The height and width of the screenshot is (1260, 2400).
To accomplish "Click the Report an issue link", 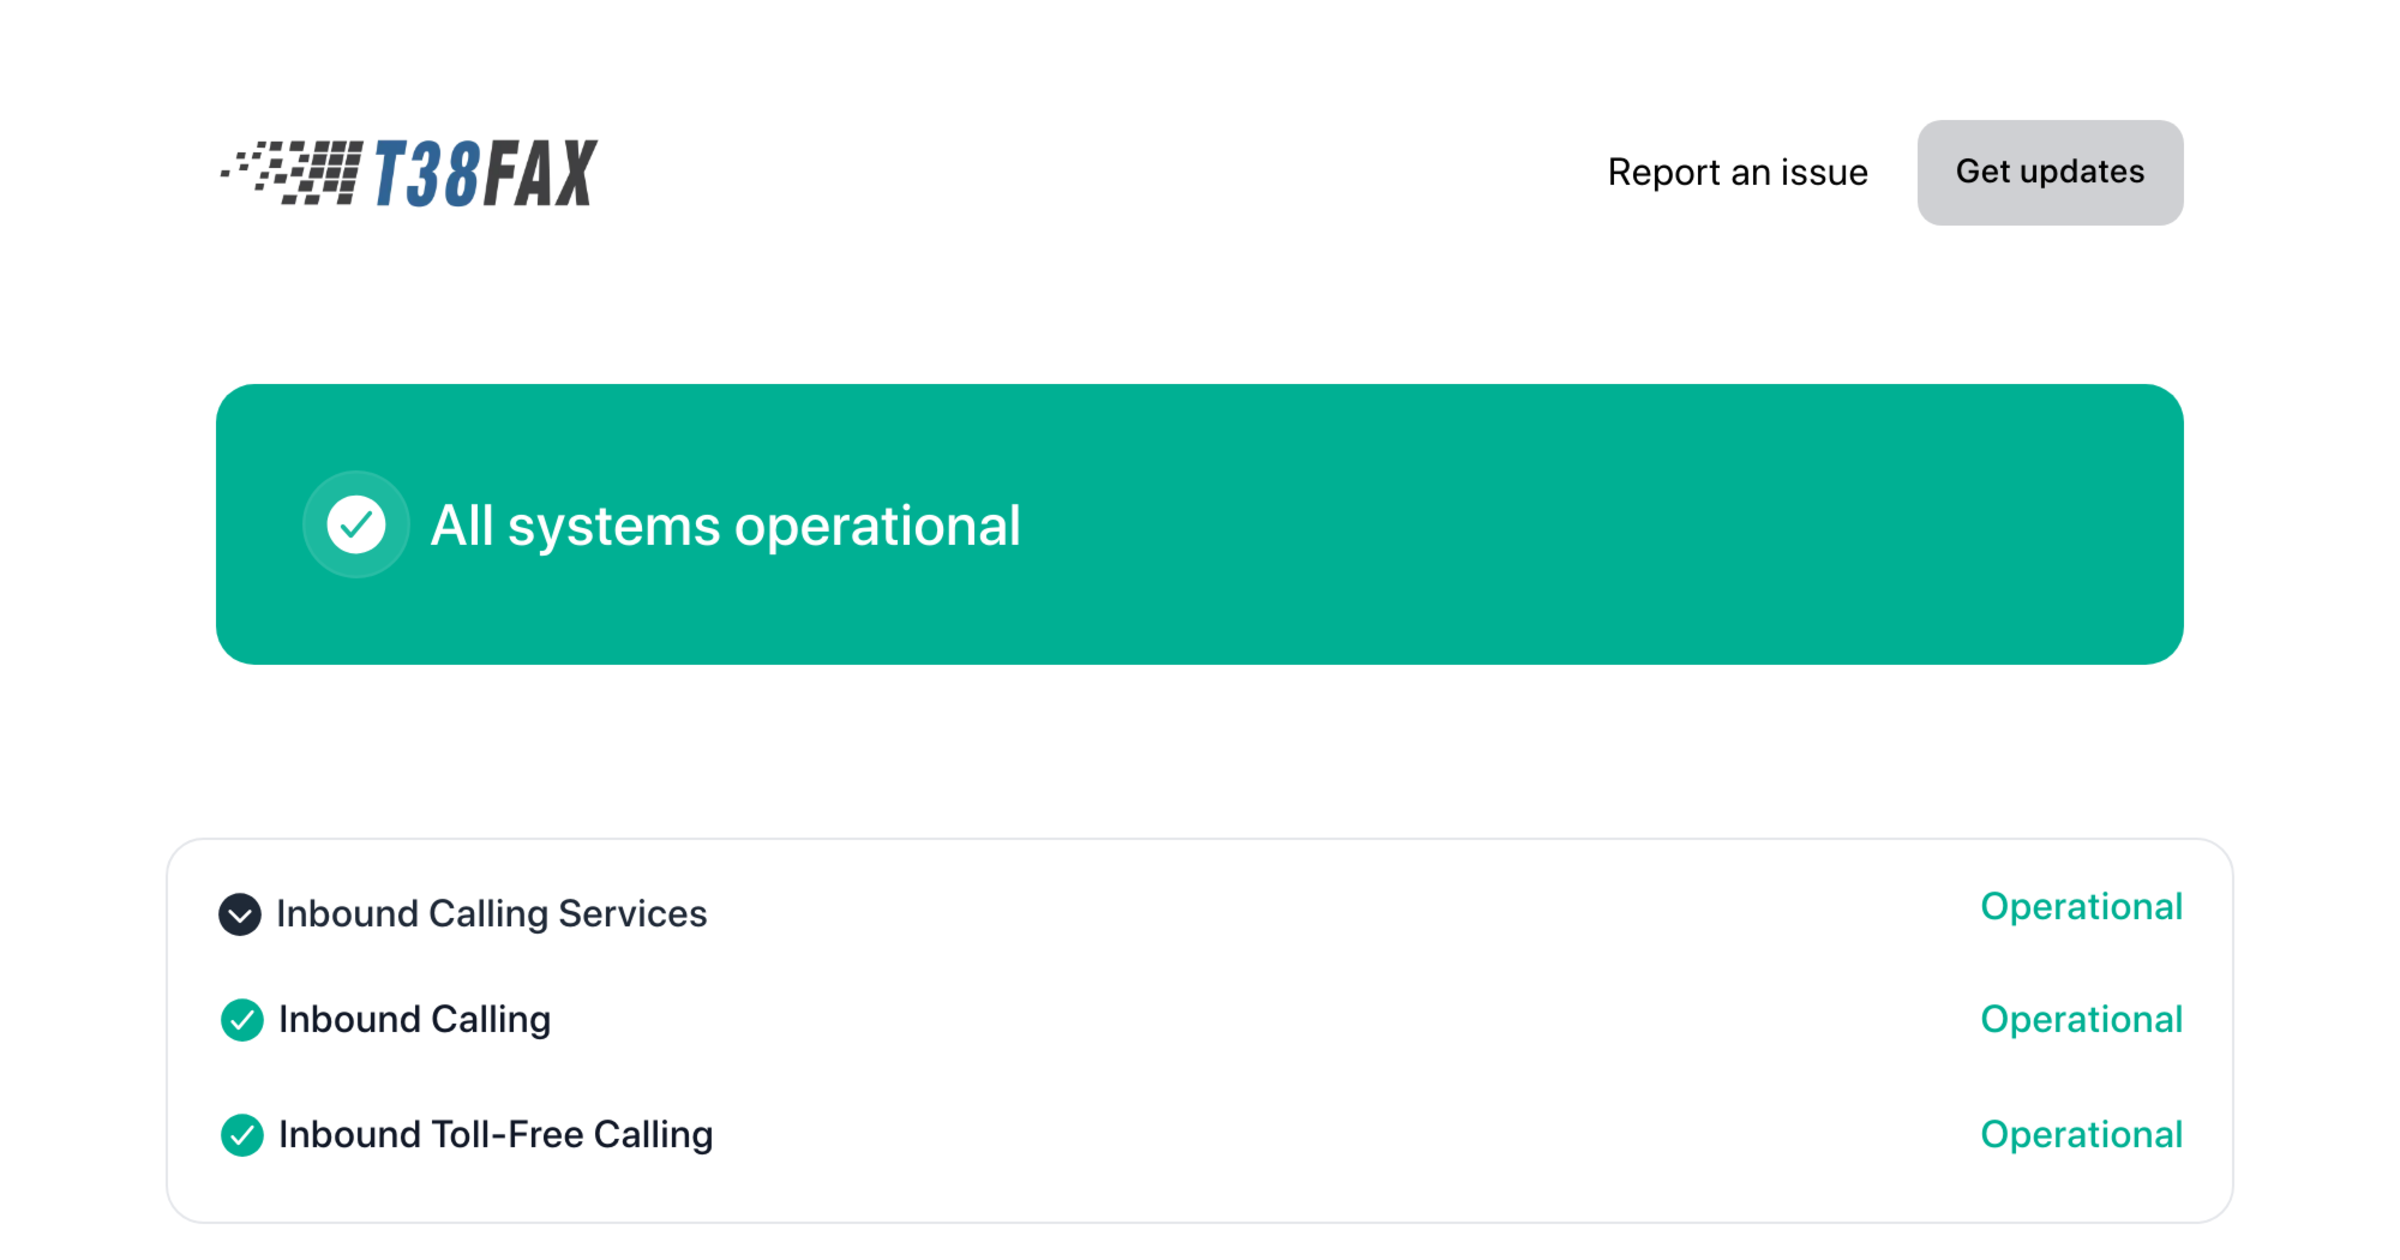I will pyautogui.click(x=1737, y=172).
